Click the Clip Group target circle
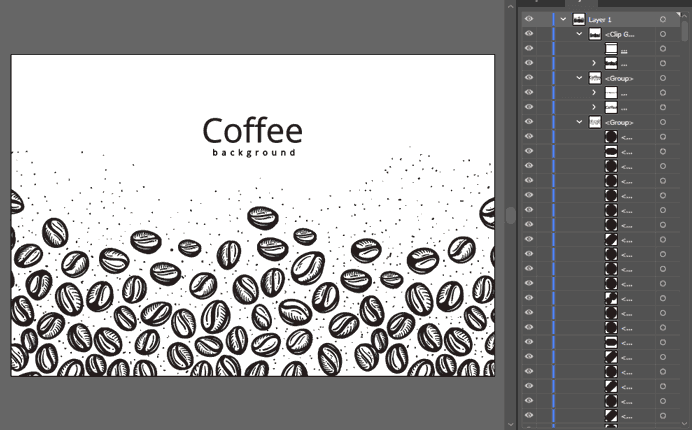The height and width of the screenshot is (430, 692). (x=663, y=34)
